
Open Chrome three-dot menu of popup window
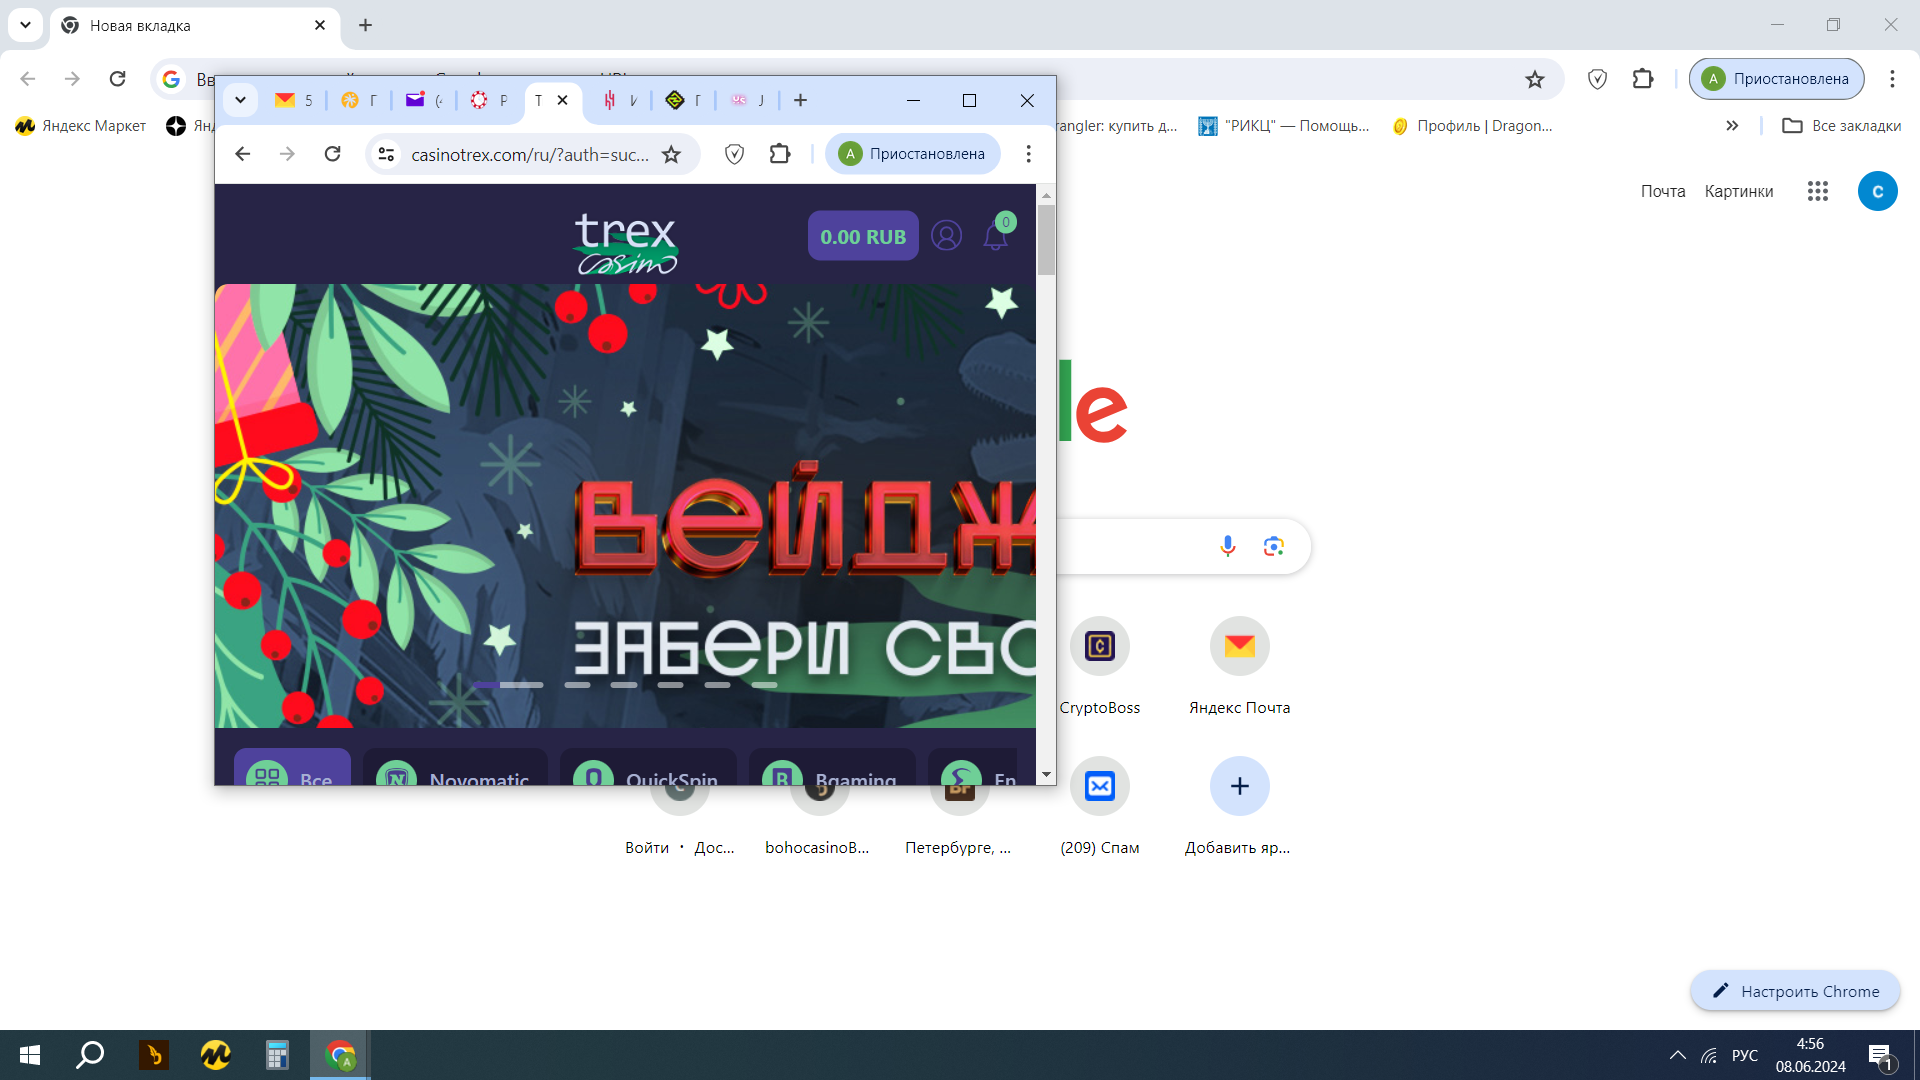tap(1028, 153)
